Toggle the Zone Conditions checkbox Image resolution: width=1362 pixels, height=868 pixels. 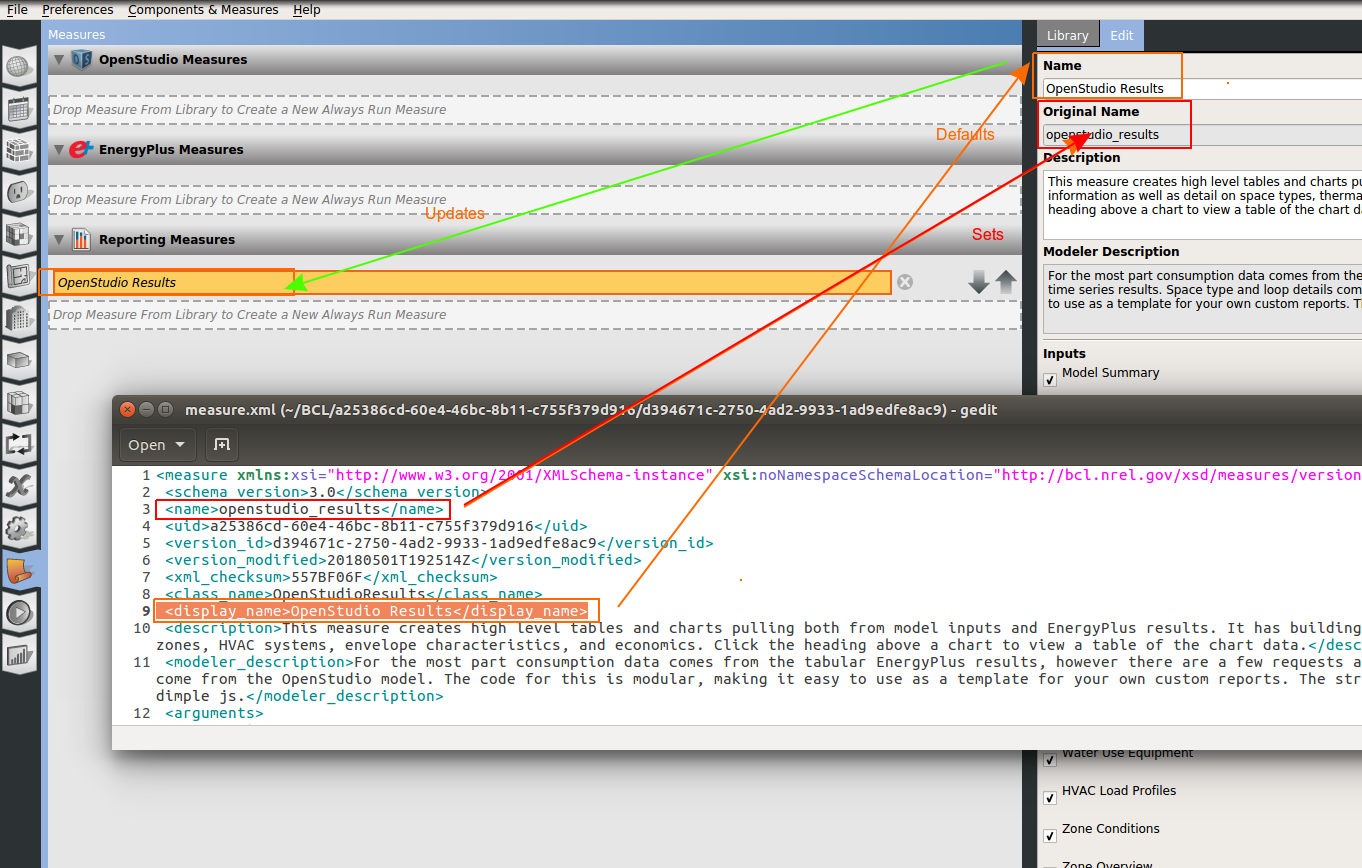pyautogui.click(x=1050, y=836)
